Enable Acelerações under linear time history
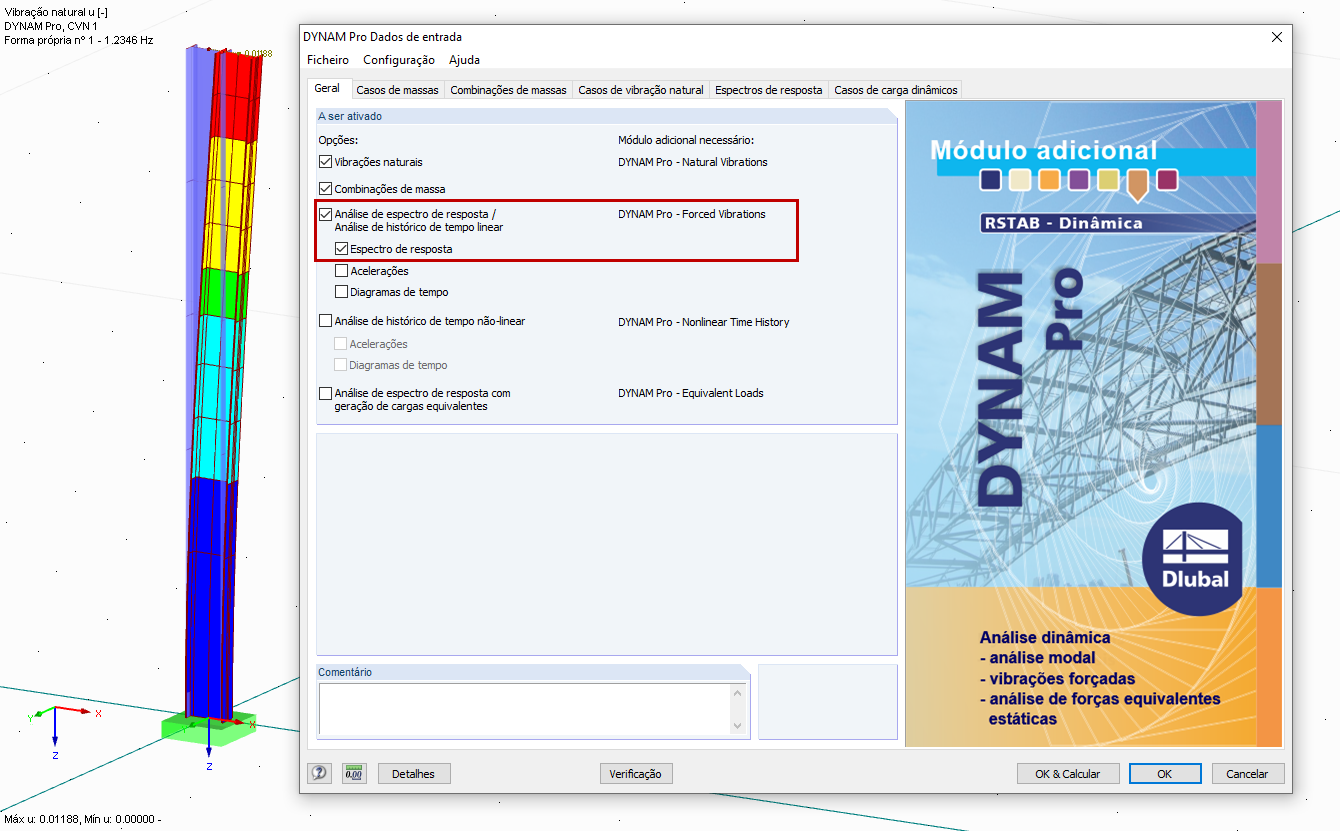This screenshot has height=831, width=1340. (341, 271)
